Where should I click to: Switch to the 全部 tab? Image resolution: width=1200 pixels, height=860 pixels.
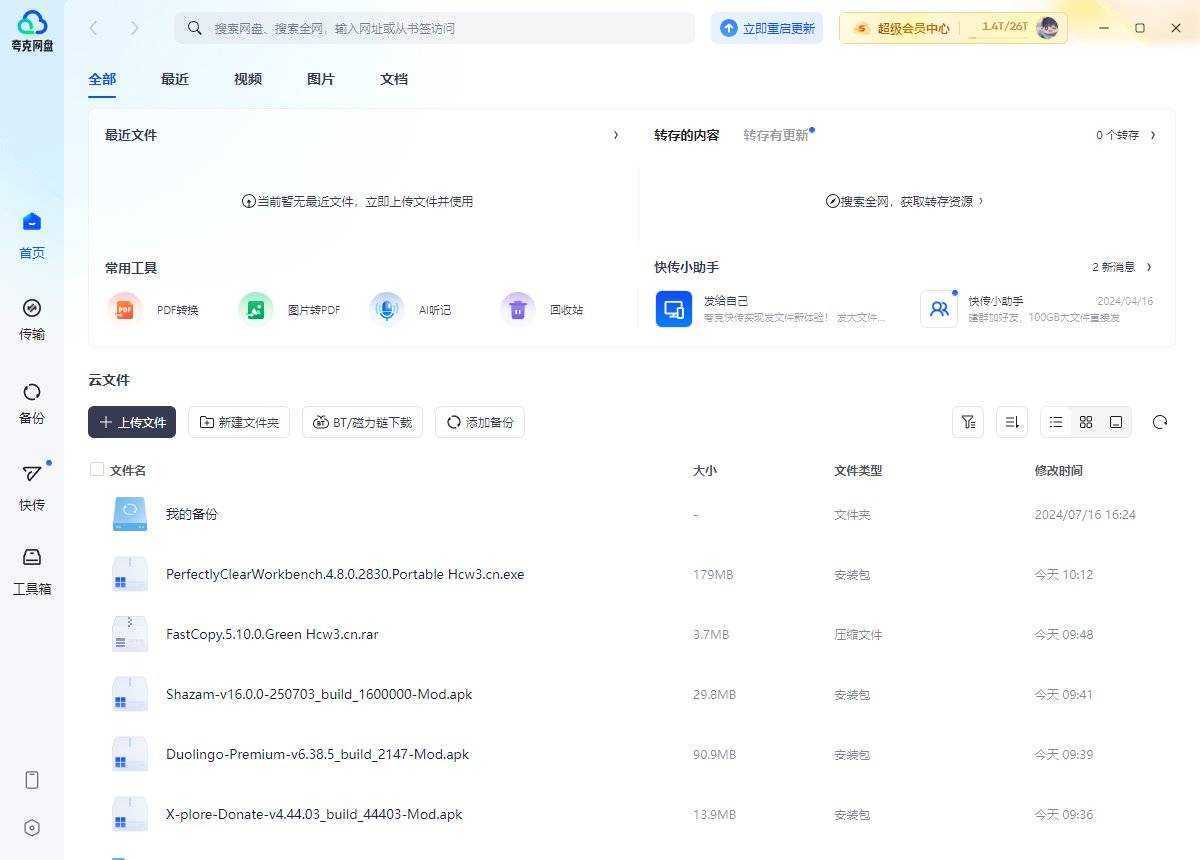click(102, 79)
